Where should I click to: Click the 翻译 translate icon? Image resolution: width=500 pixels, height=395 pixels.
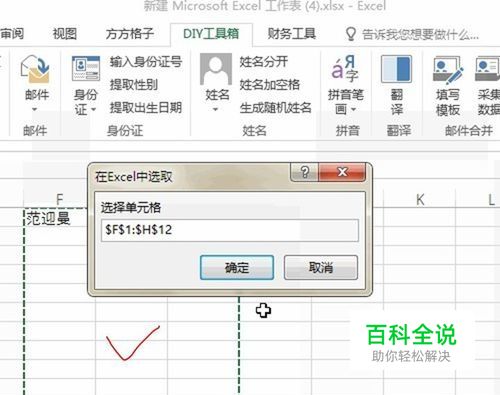pyautogui.click(x=396, y=69)
